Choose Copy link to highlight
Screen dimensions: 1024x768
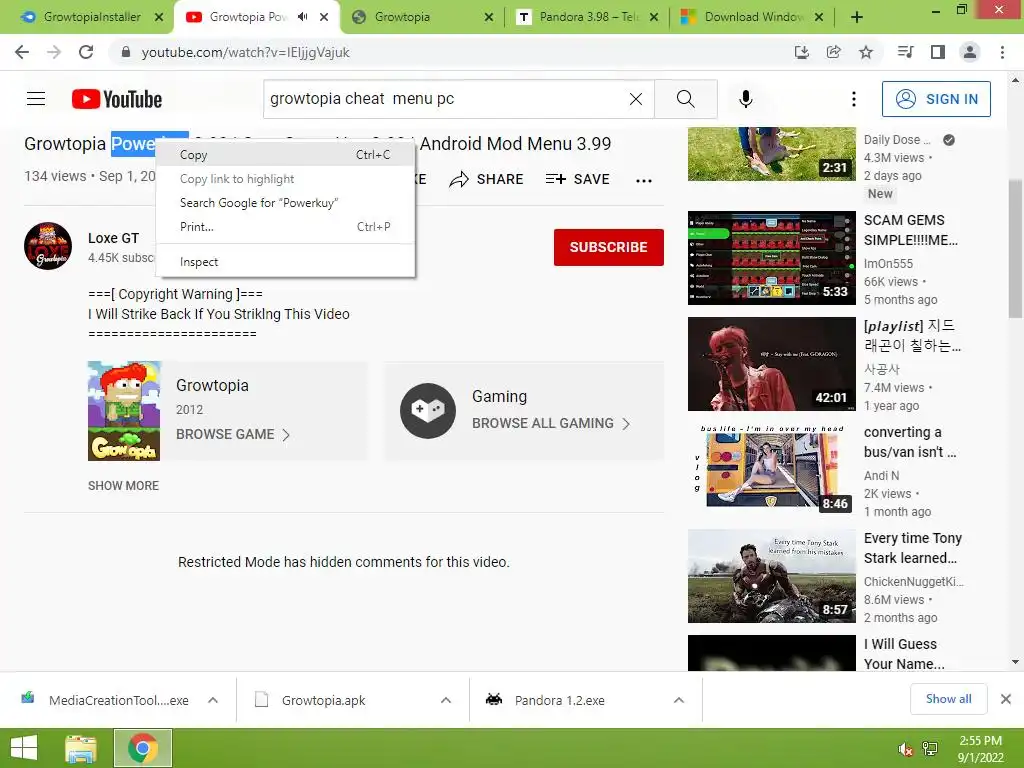coord(285,179)
